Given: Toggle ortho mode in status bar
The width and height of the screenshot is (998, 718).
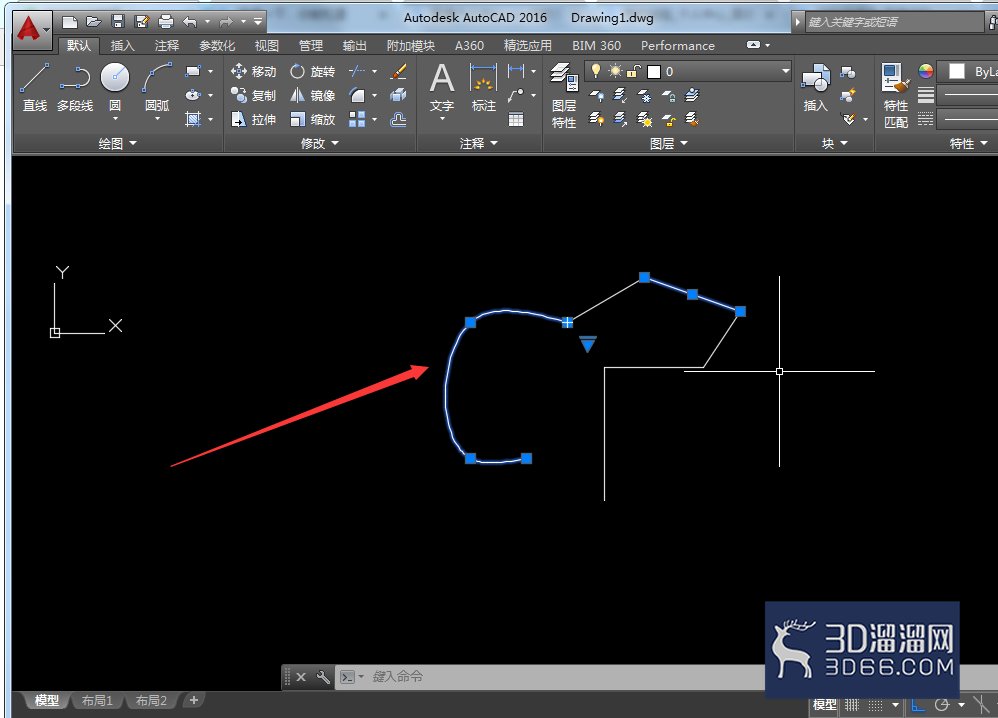Looking at the screenshot, I should coord(918,705).
